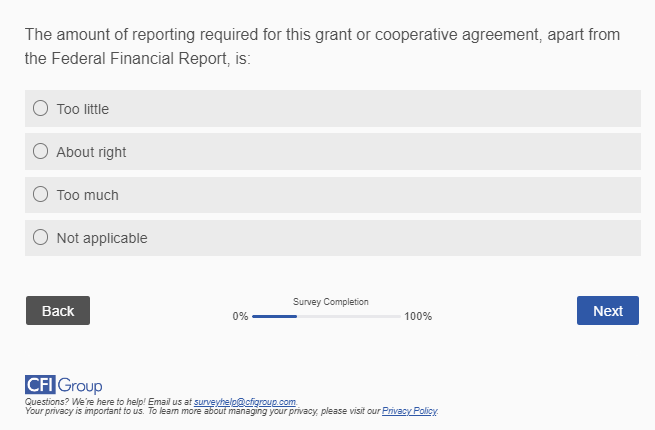Image resolution: width=655 pixels, height=430 pixels.
Task: Mark 'Not applicable' radio button
Action: (x=41, y=238)
